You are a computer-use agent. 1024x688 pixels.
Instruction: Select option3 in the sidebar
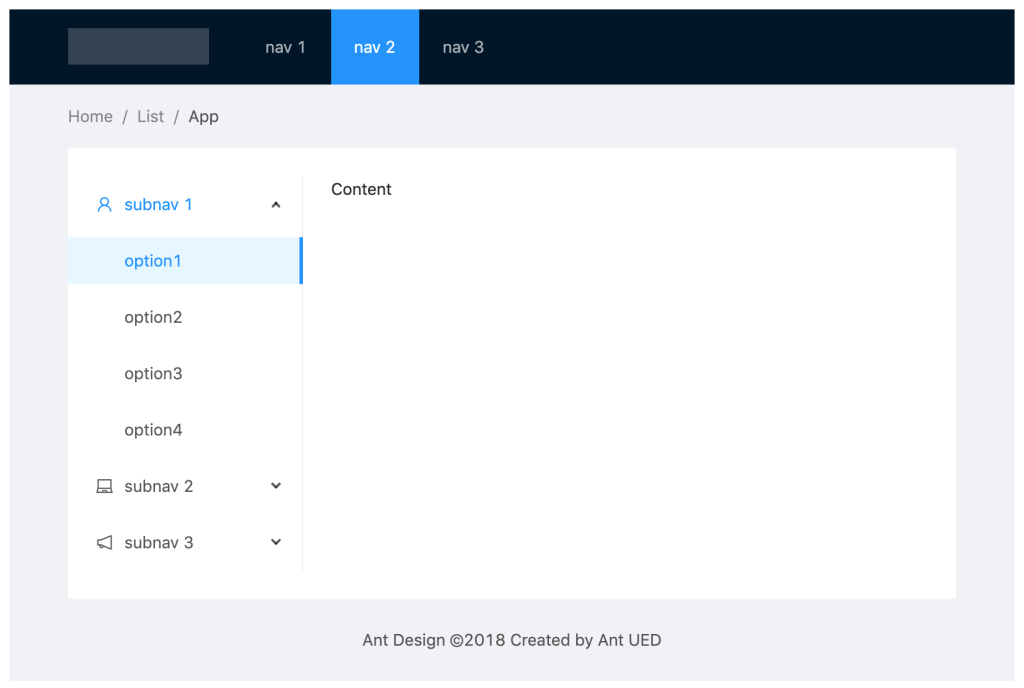153,373
